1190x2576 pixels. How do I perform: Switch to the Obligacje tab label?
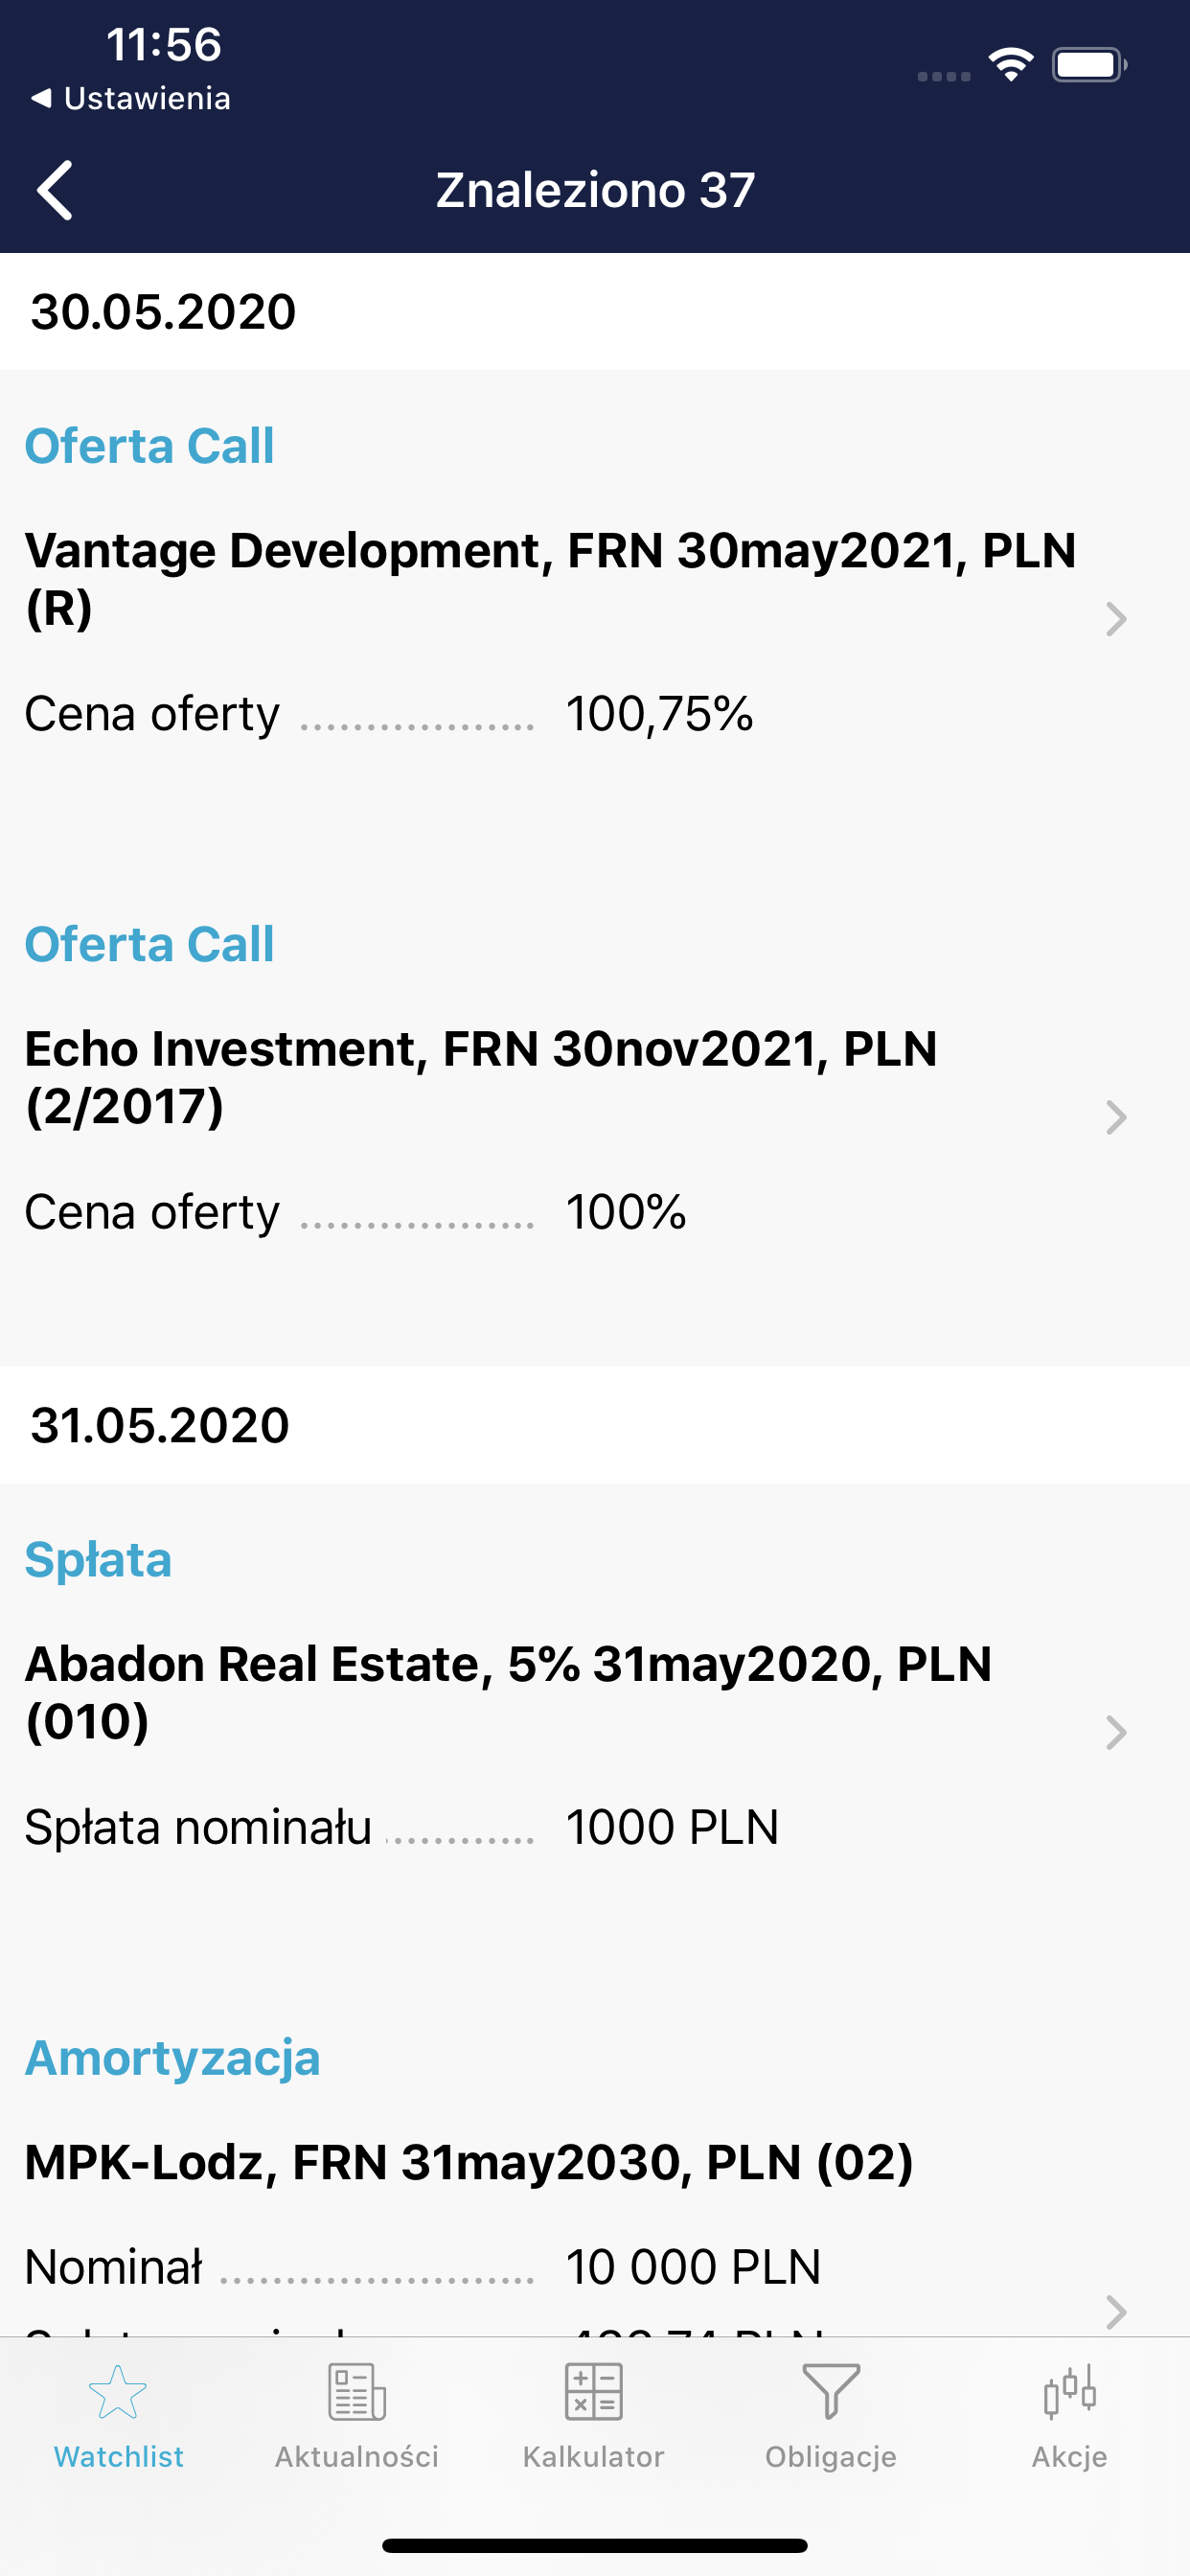(x=831, y=2457)
